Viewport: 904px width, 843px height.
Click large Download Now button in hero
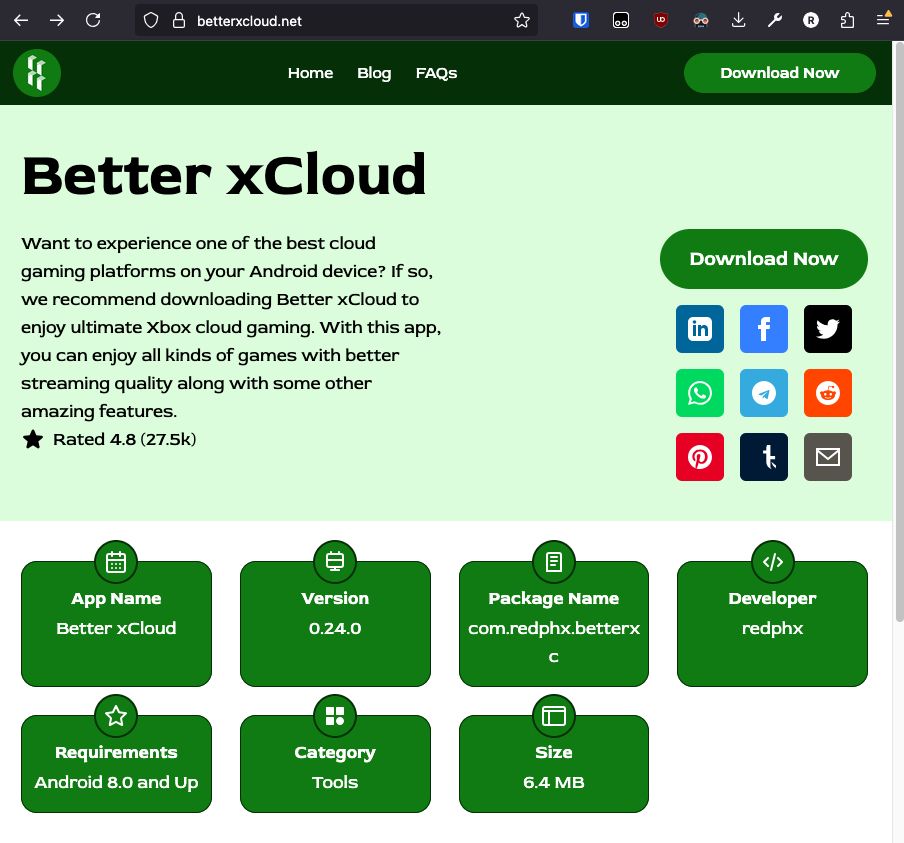[x=763, y=259]
